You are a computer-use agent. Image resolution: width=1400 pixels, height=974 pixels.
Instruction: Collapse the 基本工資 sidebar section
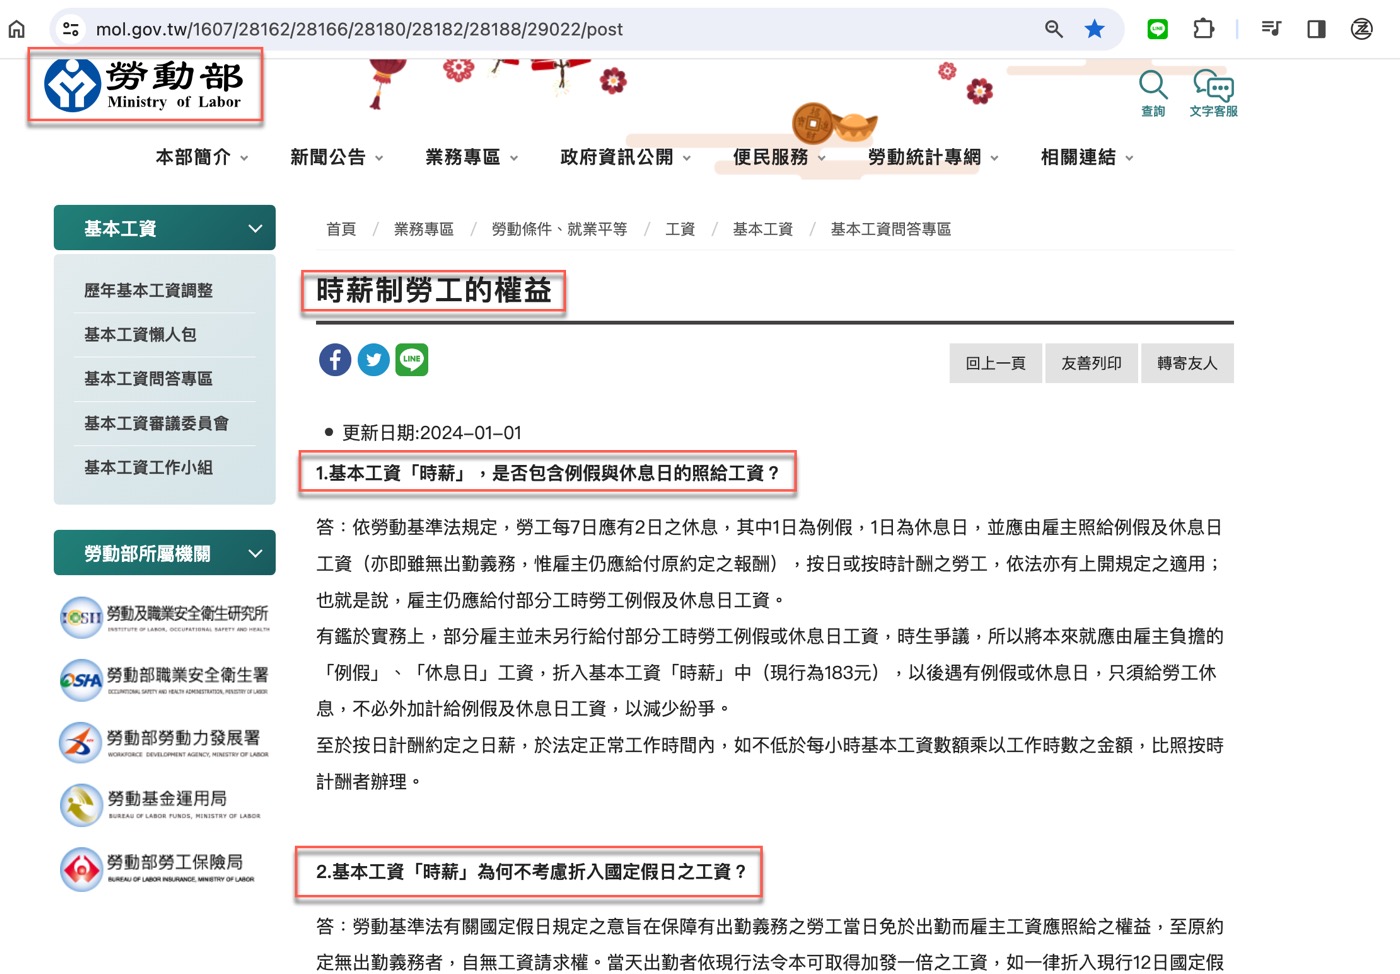point(165,228)
